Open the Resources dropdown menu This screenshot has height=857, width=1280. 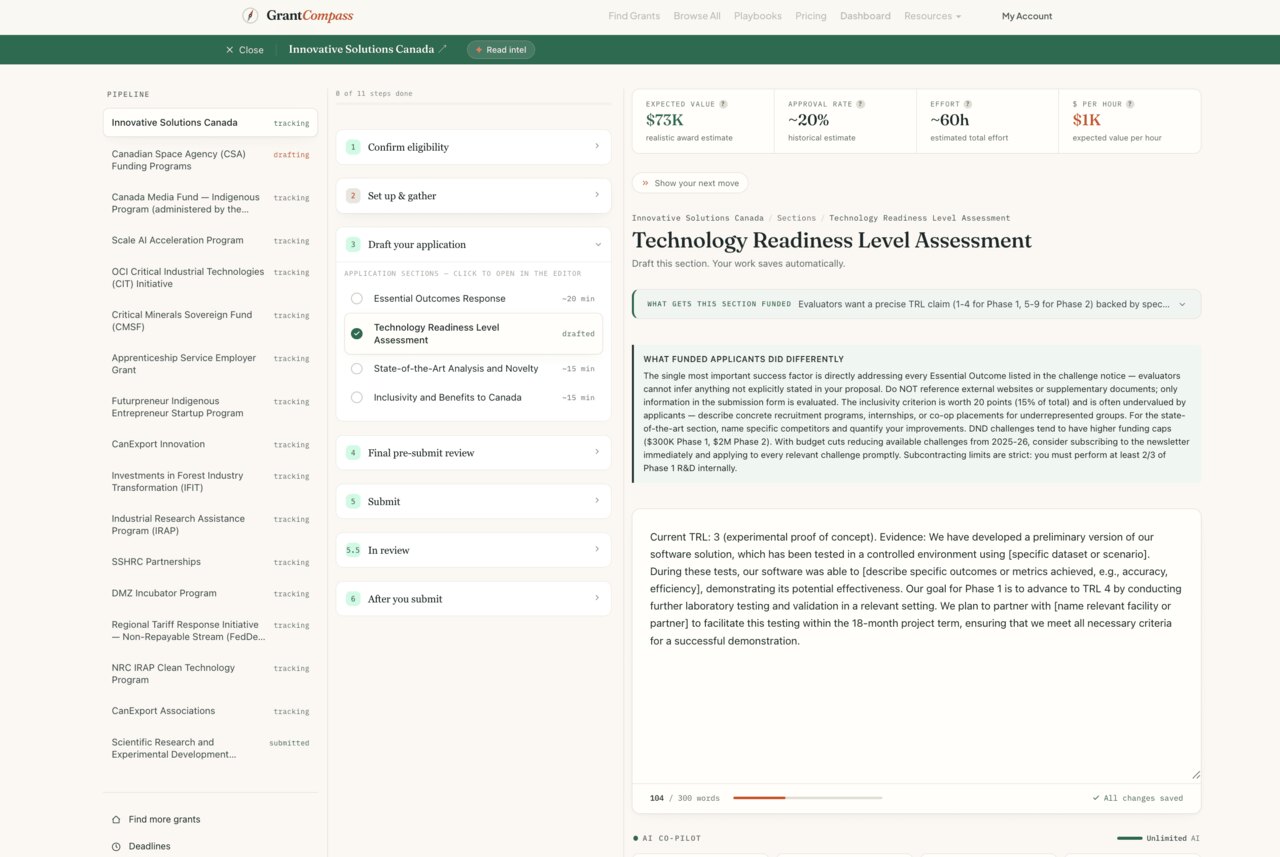point(932,16)
